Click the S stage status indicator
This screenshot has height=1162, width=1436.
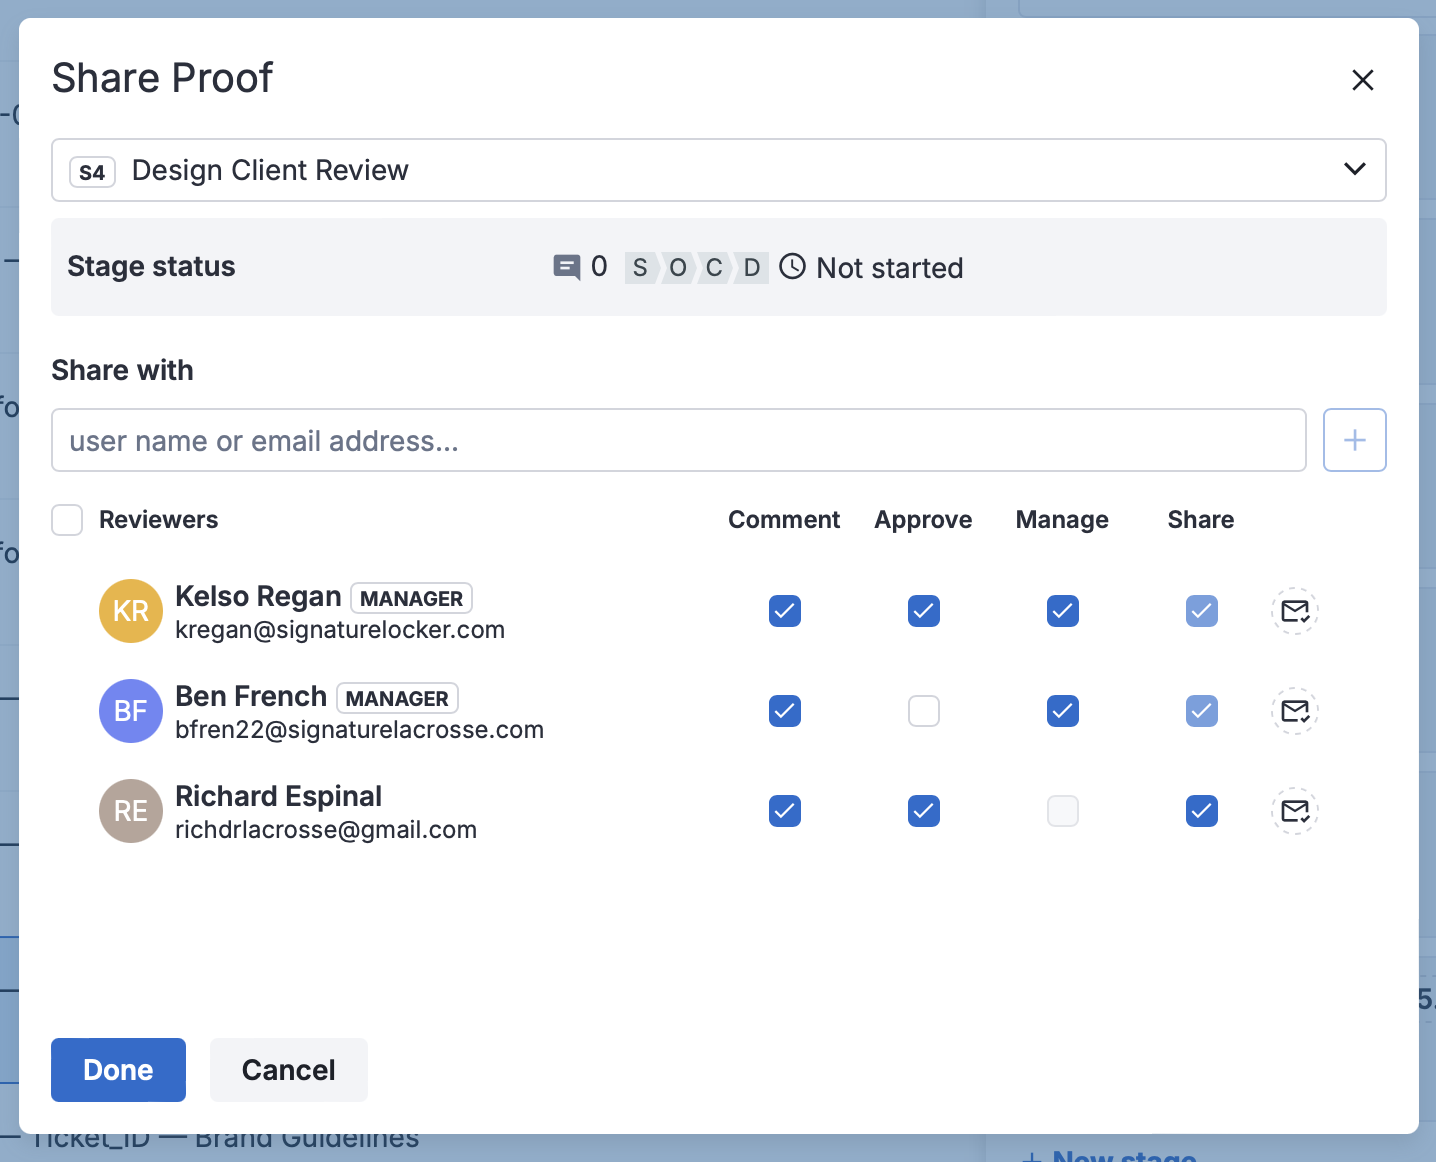(640, 268)
